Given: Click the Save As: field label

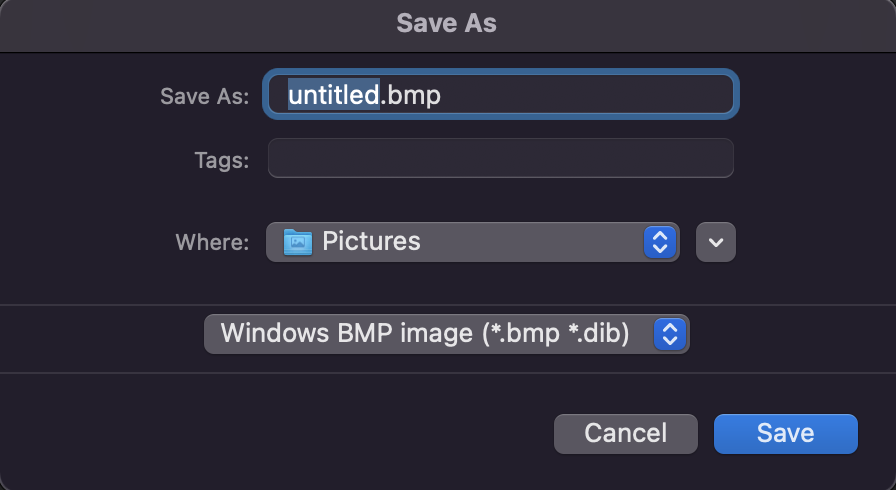Looking at the screenshot, I should pos(205,96).
